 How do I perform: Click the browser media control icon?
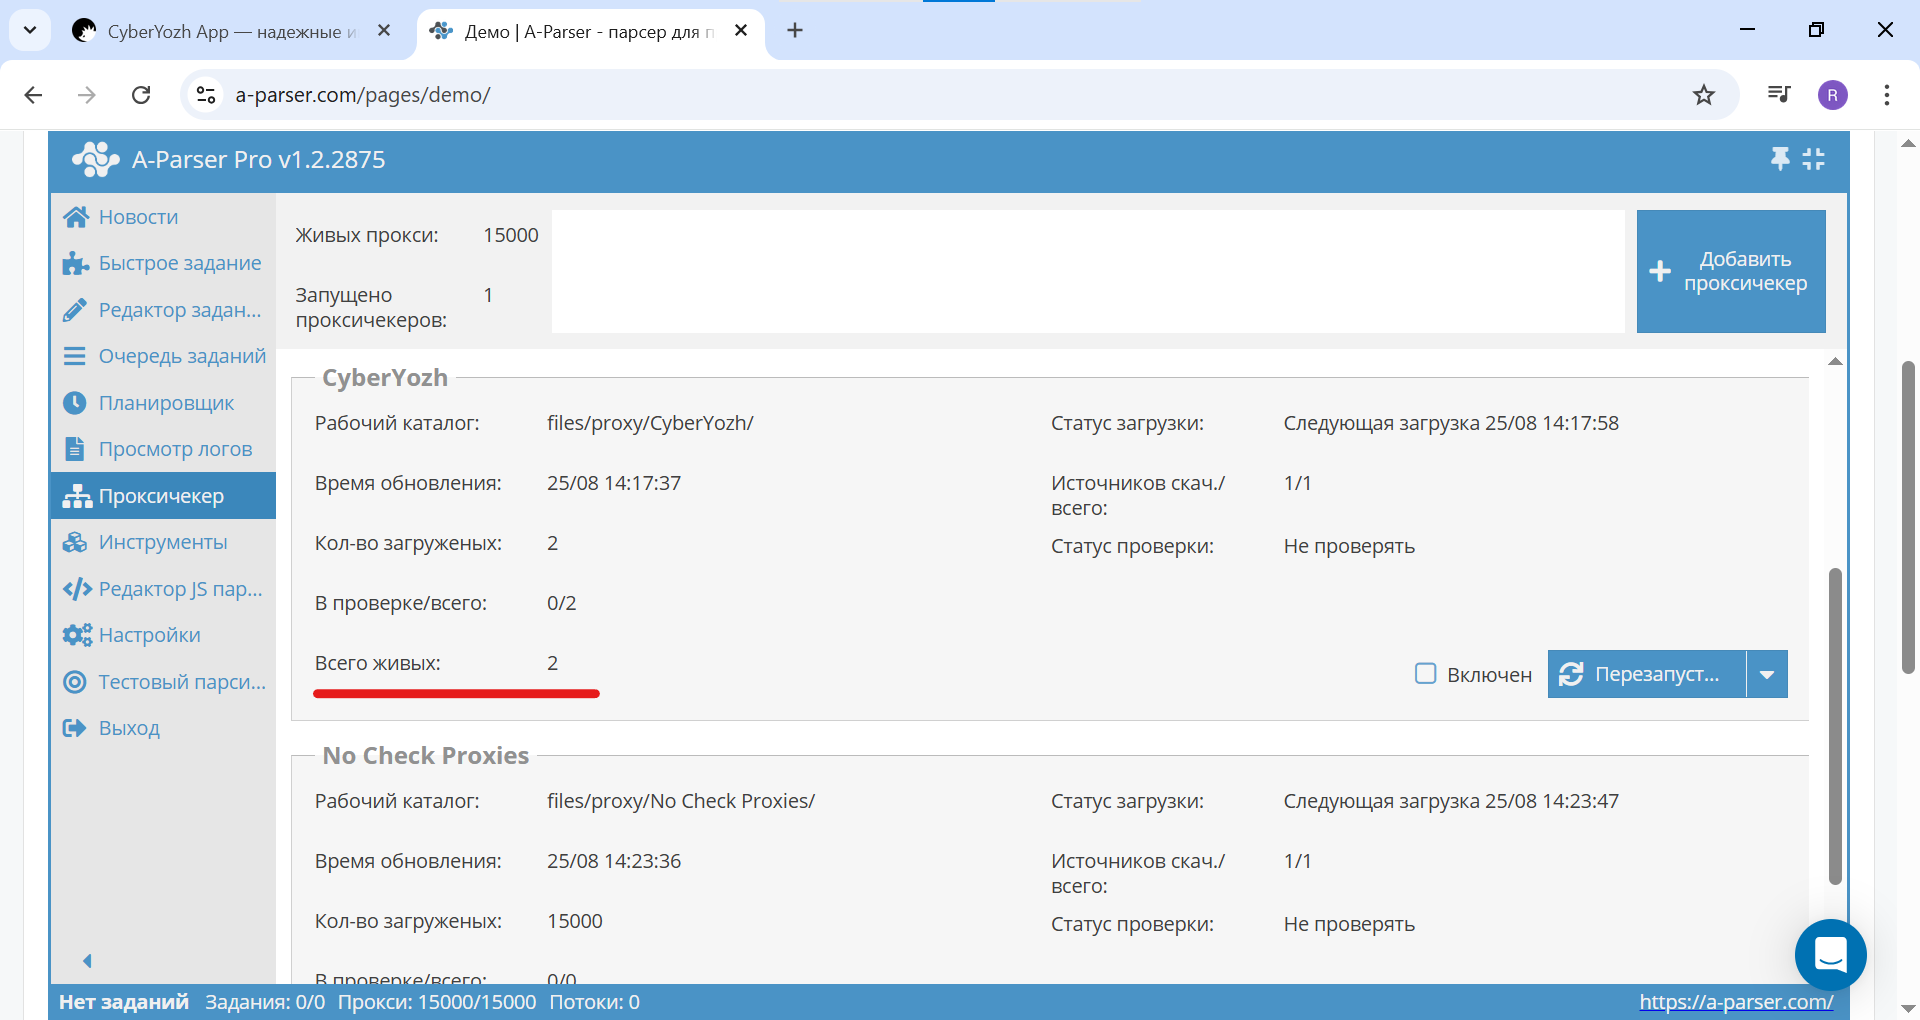pos(1778,95)
